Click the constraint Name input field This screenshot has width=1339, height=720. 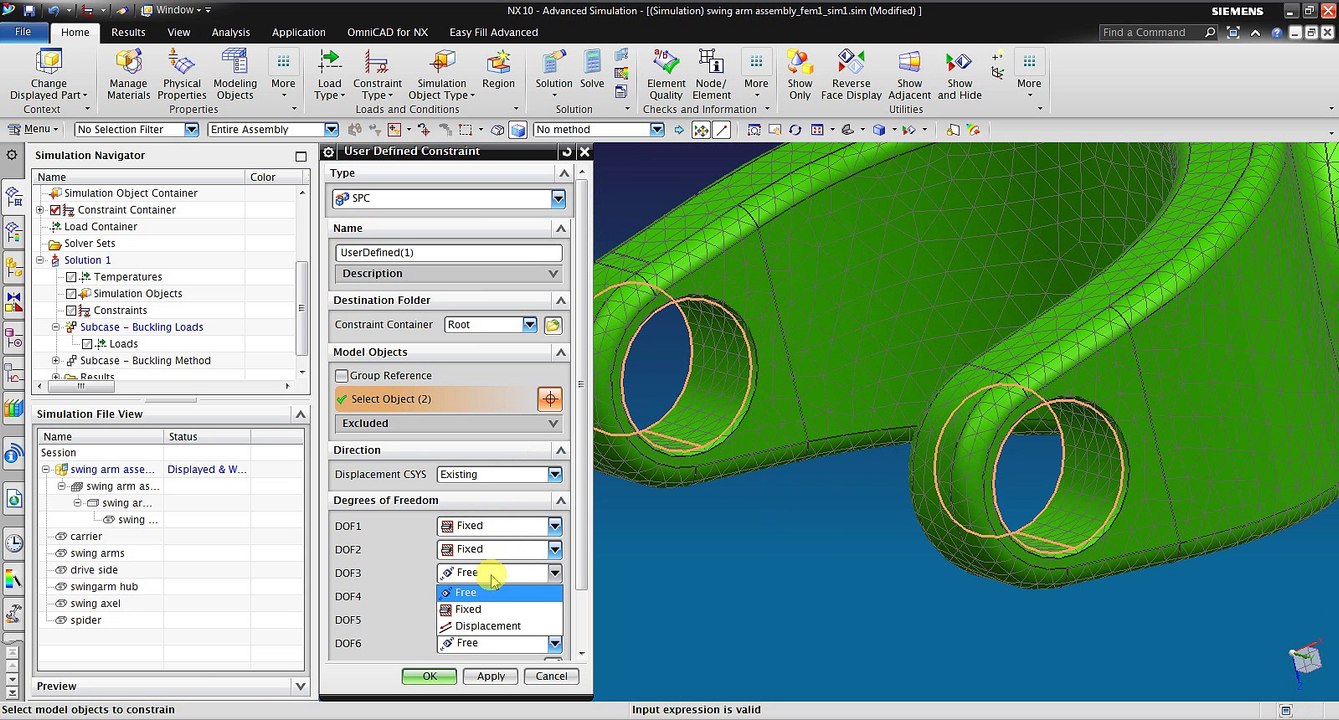click(x=448, y=253)
